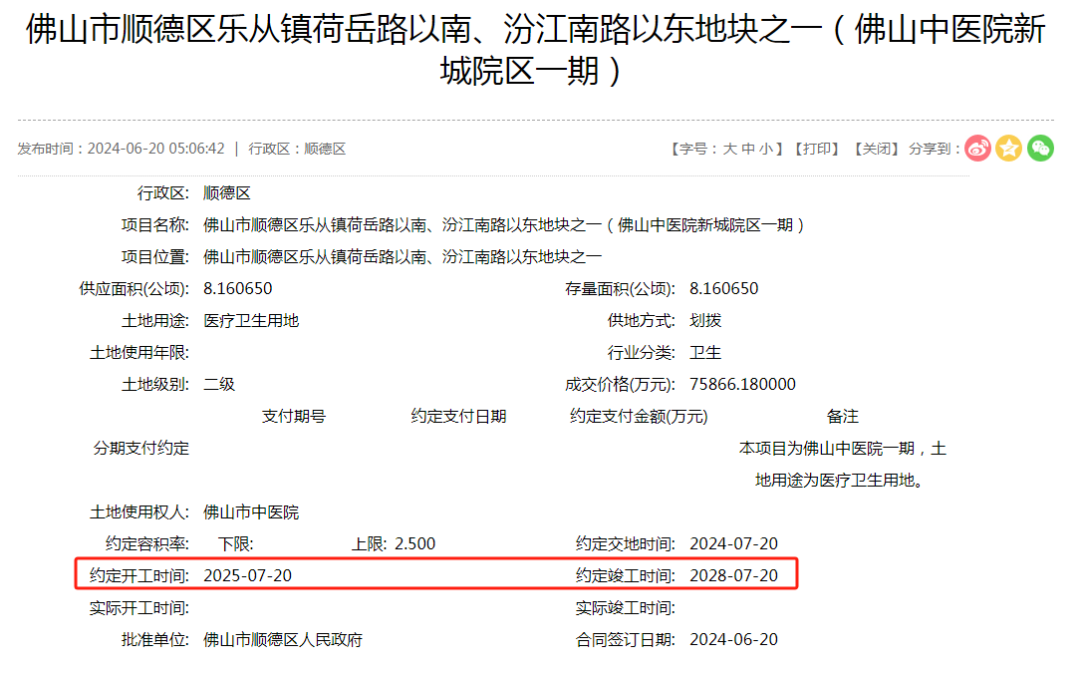Click the 项目位置 value text
The height and width of the screenshot is (675, 1080).
pyautogui.click(x=402, y=257)
